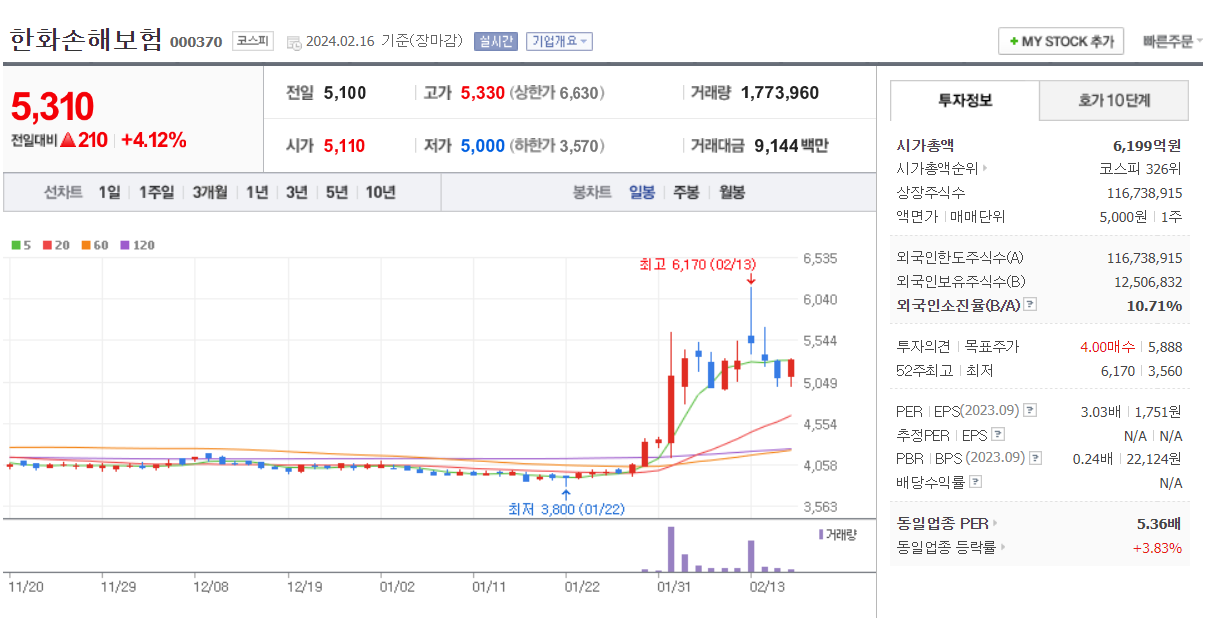Click the 실시간 badge

[x=496, y=41]
